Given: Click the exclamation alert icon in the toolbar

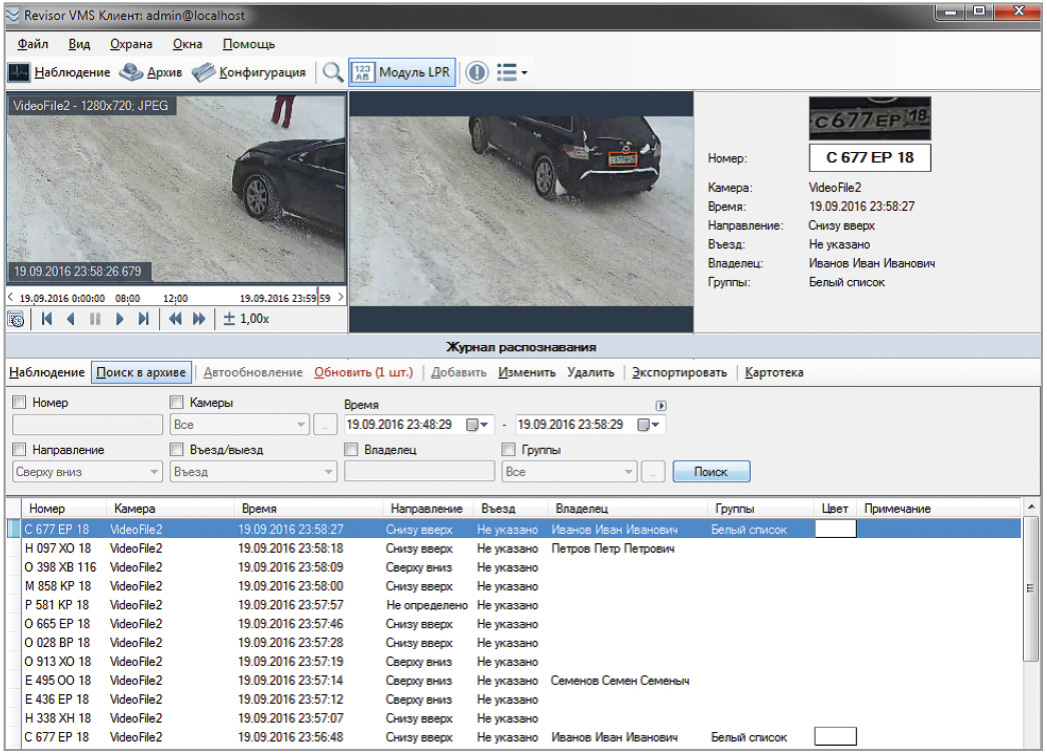Looking at the screenshot, I should tap(477, 72).
